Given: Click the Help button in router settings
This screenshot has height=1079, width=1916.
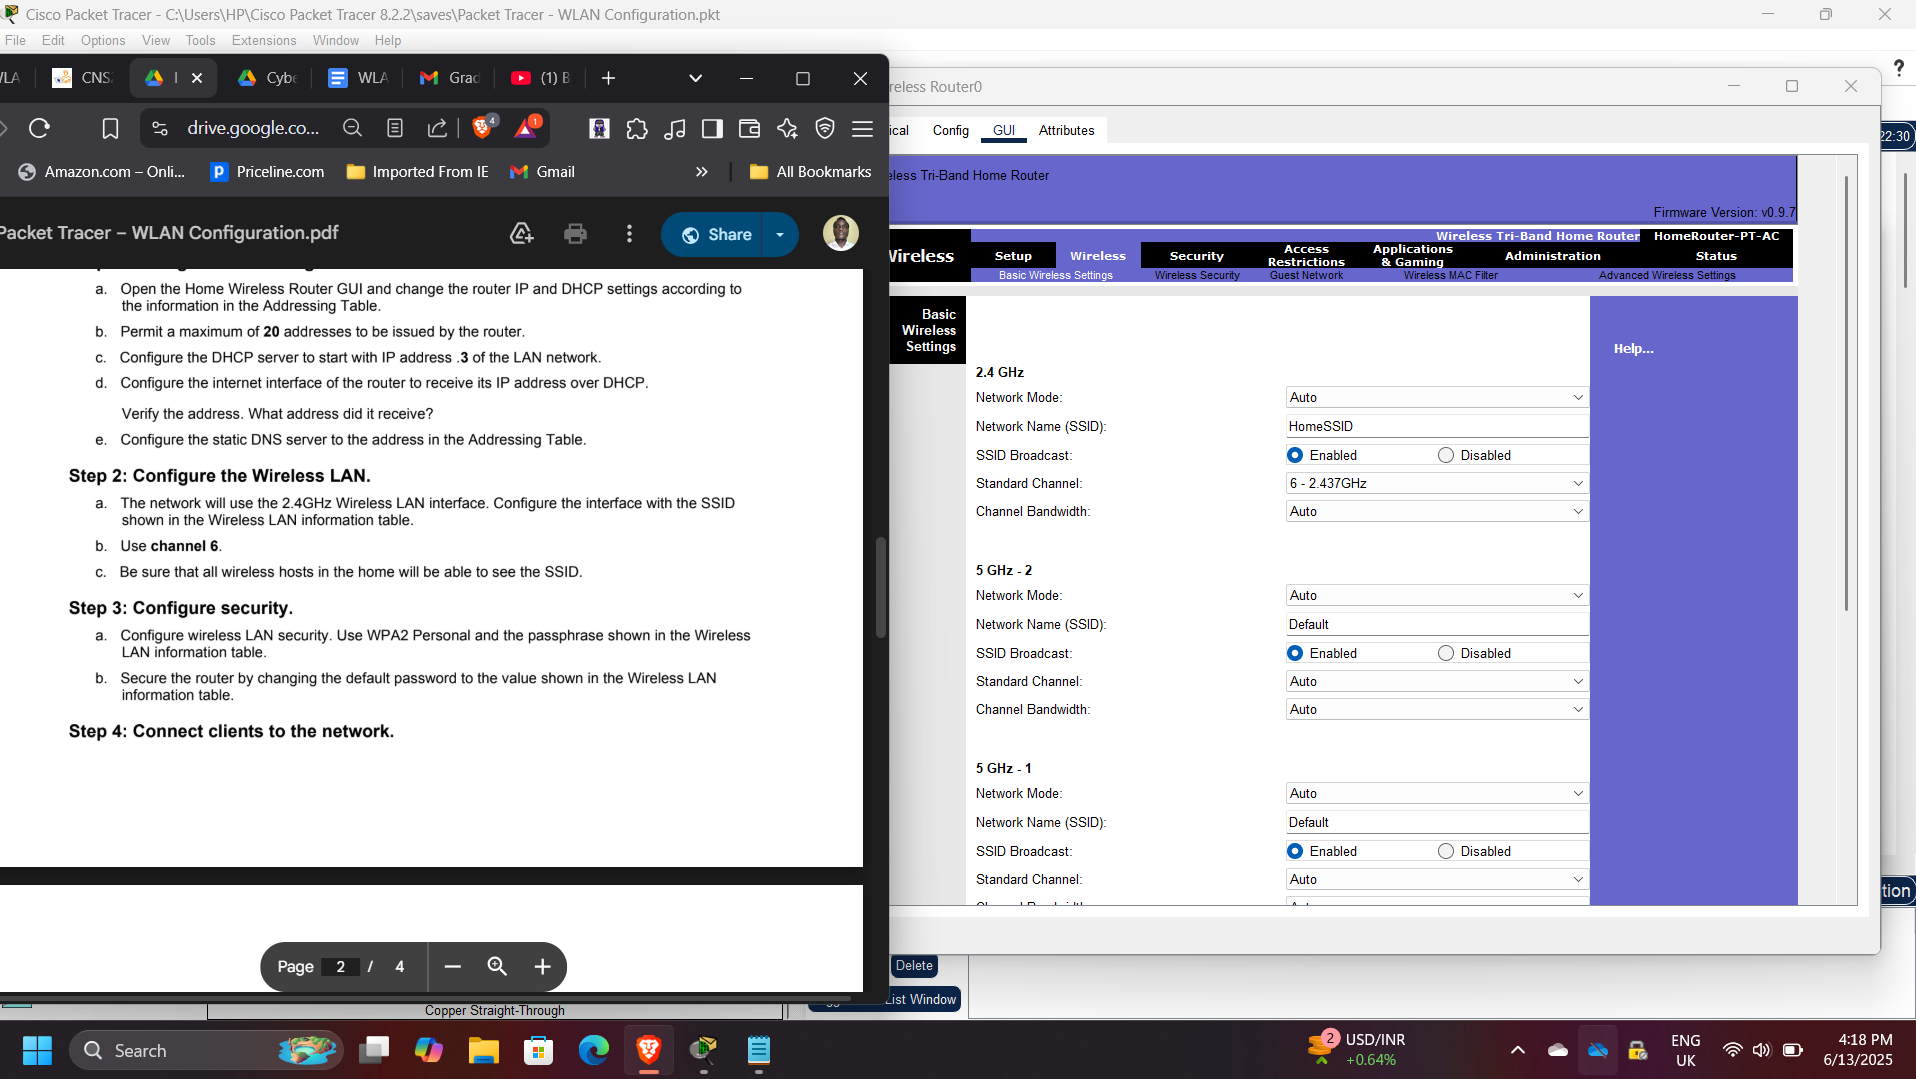Looking at the screenshot, I should pyautogui.click(x=1634, y=348).
